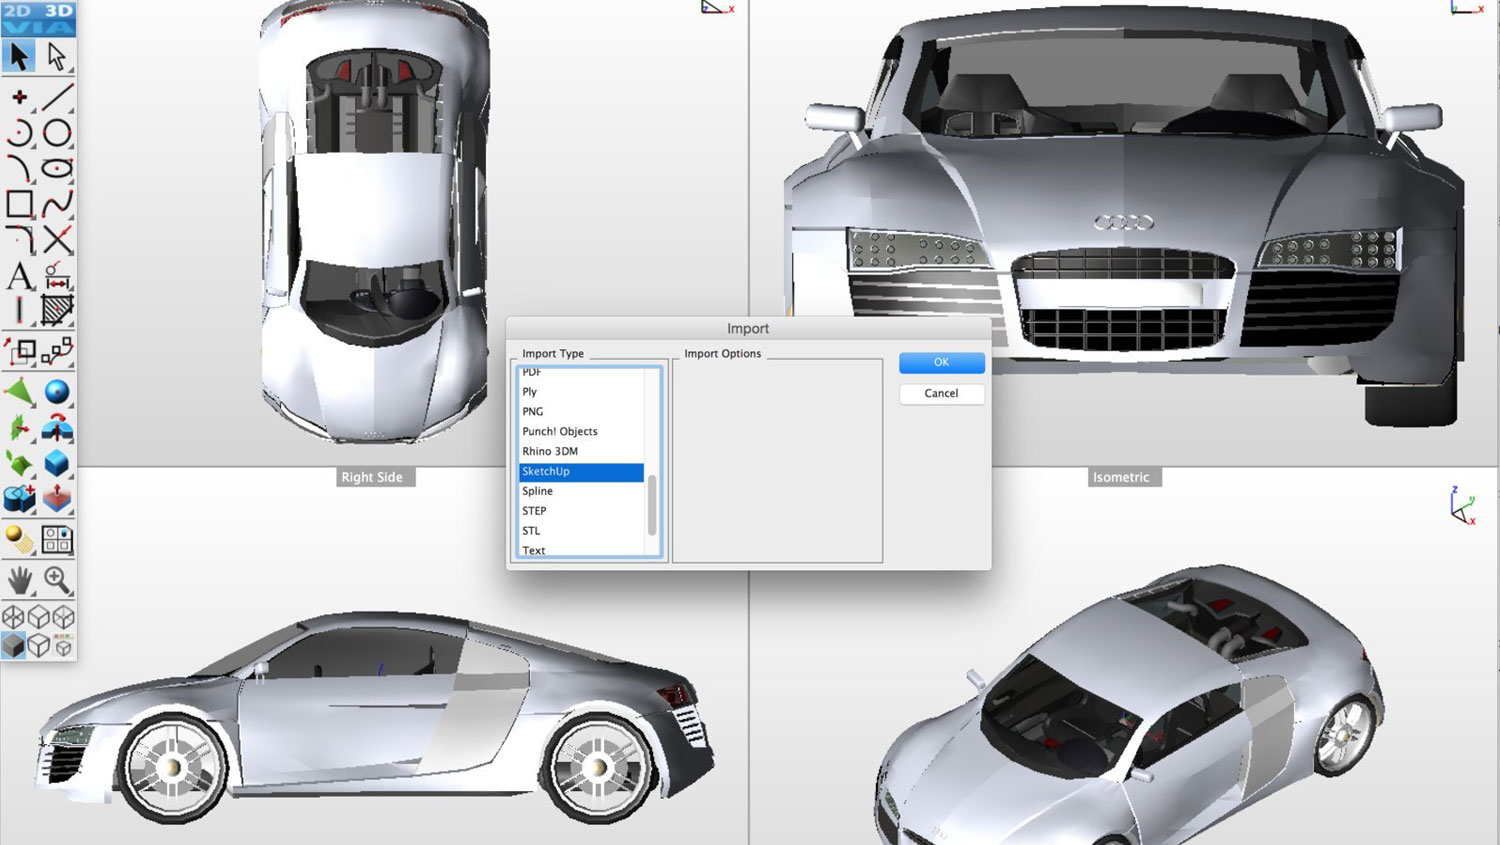The width and height of the screenshot is (1500, 845).
Task: Choose PNG in Import Type list
Action: coord(581,412)
